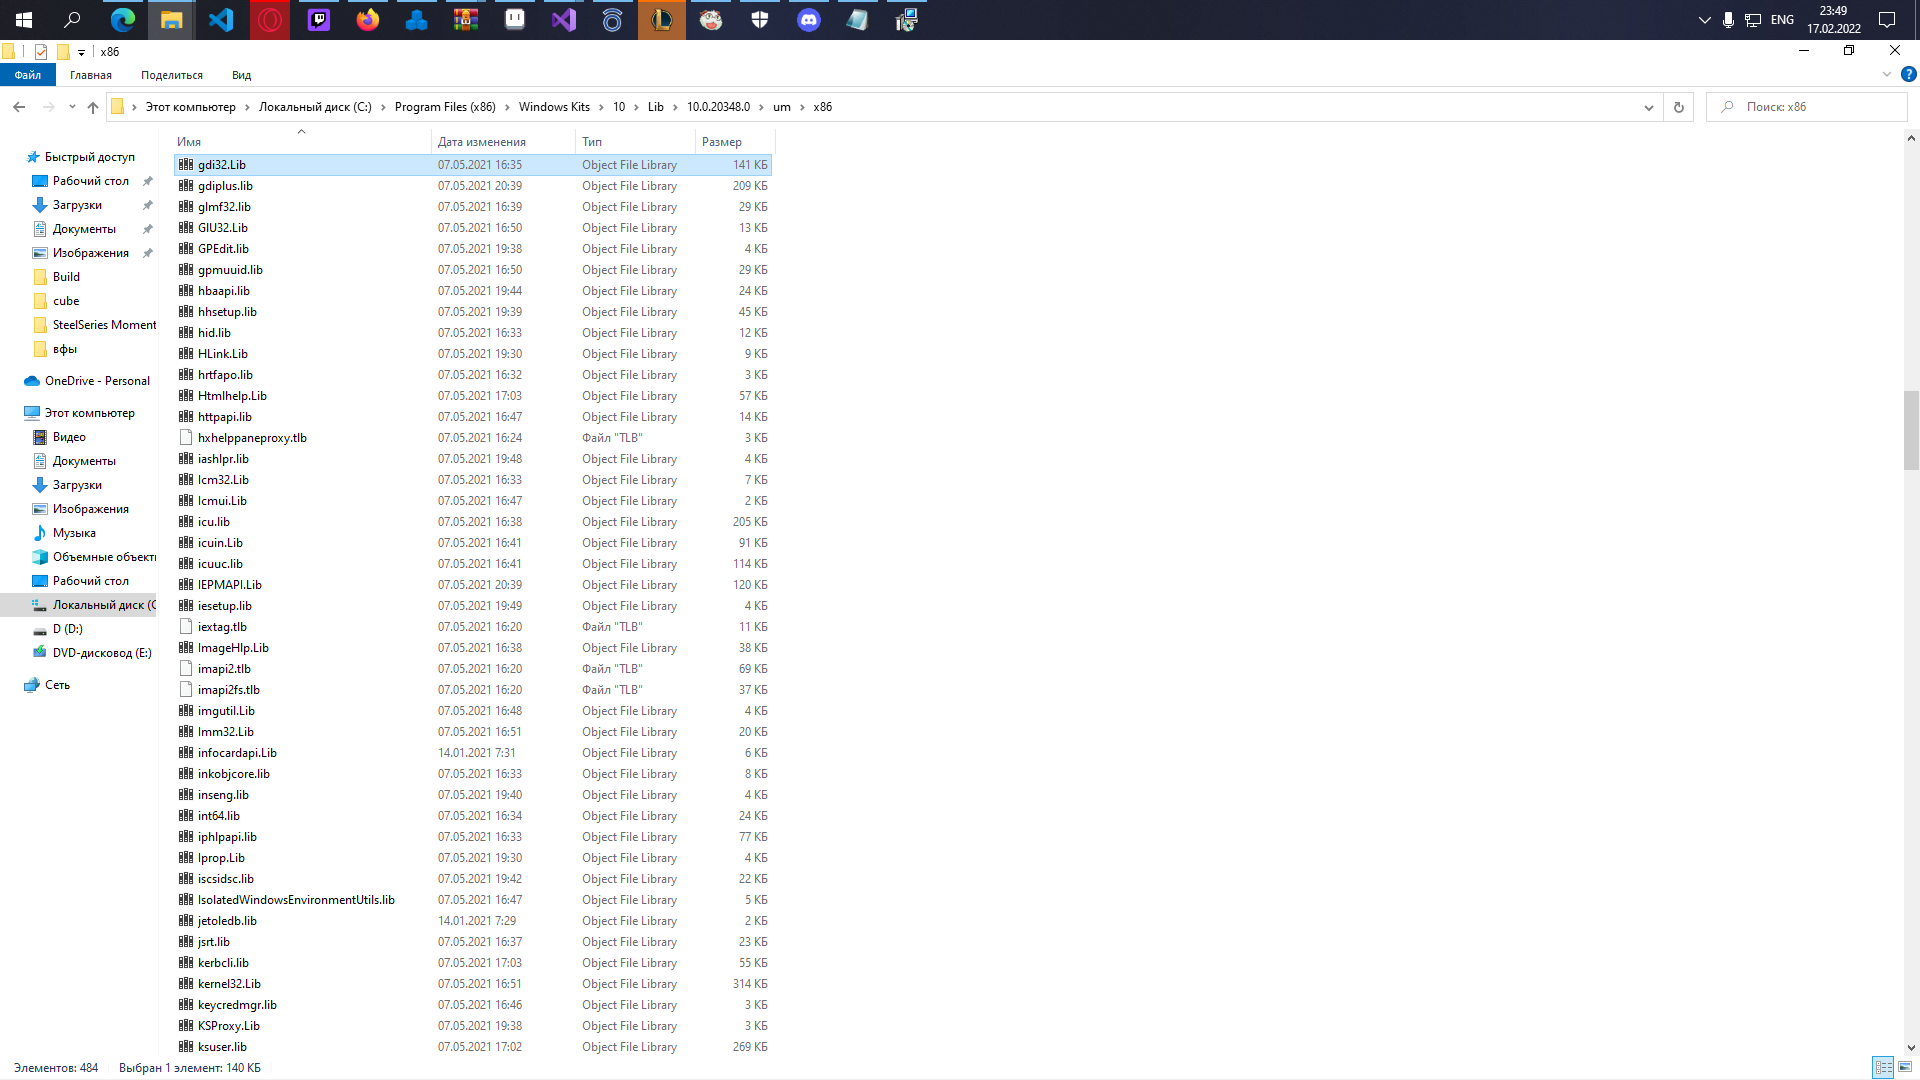Open Главная ribbon tab

click(x=91, y=75)
